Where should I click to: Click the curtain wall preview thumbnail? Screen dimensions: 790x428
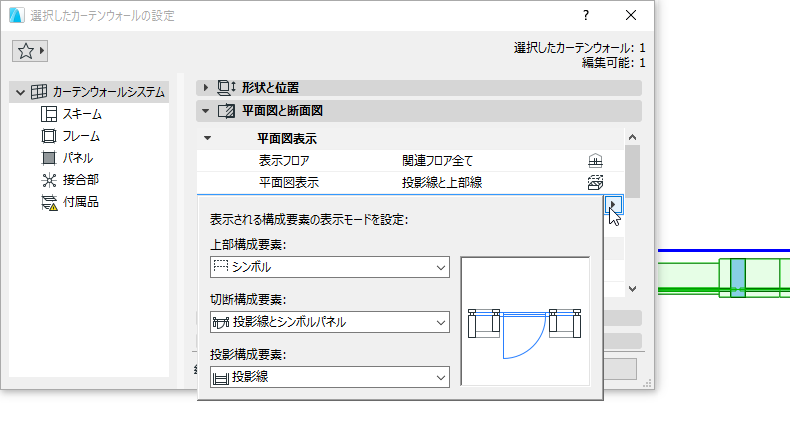pyautogui.click(x=525, y=322)
